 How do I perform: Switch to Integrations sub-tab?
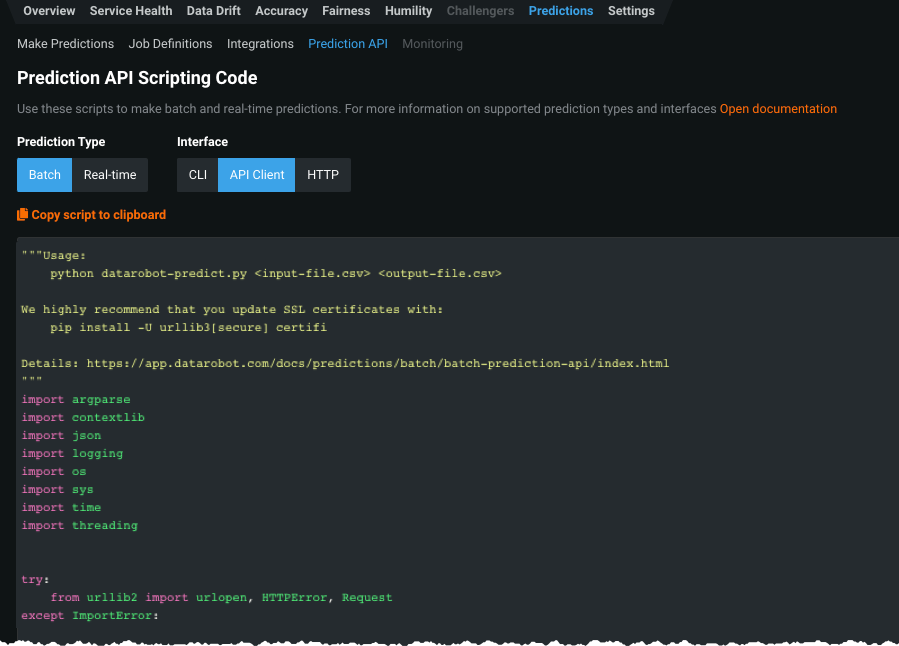coord(260,44)
